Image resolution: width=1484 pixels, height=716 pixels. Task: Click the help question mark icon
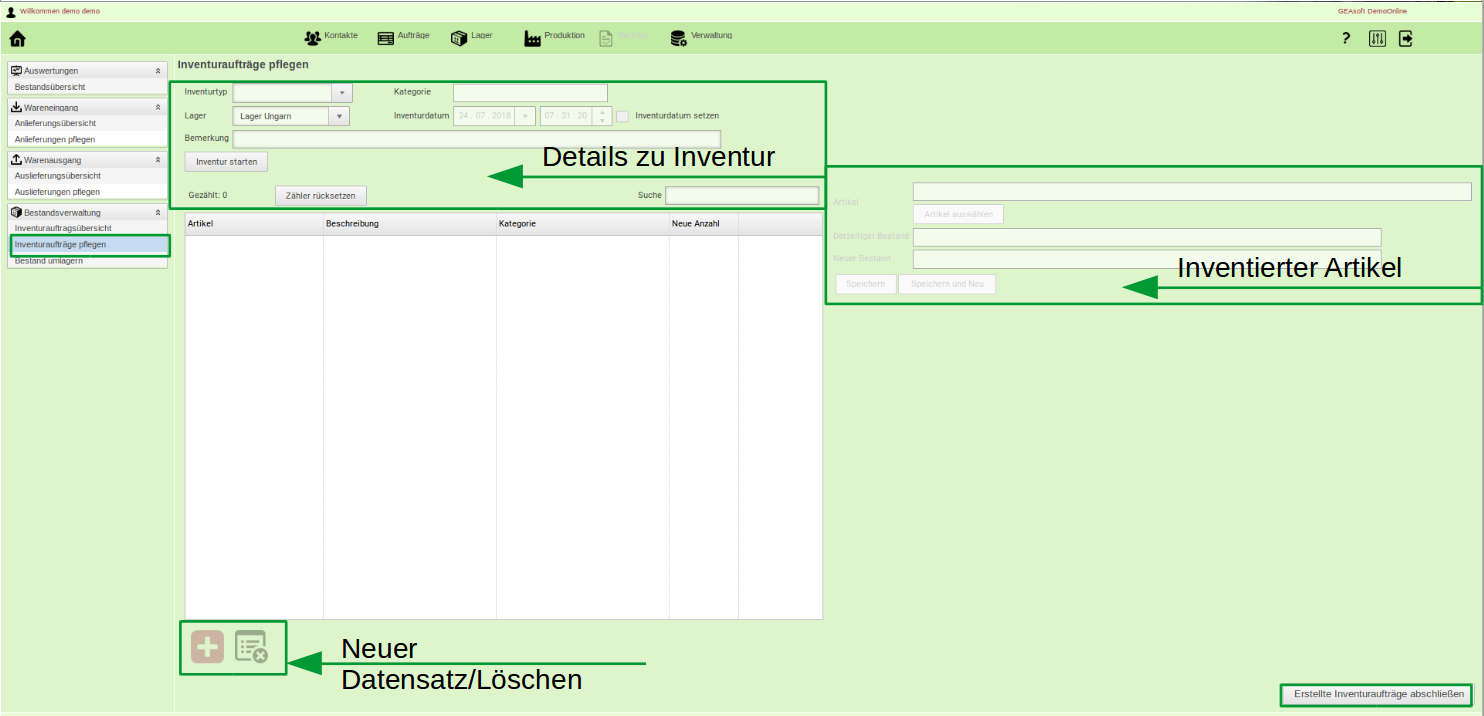click(x=1346, y=39)
